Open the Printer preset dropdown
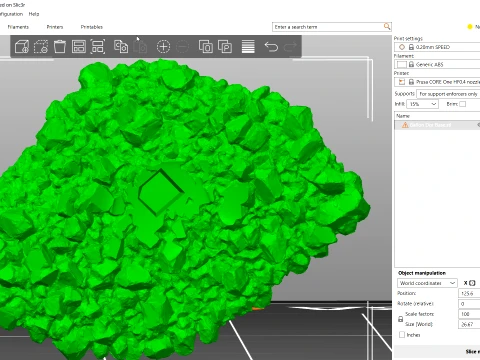 tap(437, 82)
